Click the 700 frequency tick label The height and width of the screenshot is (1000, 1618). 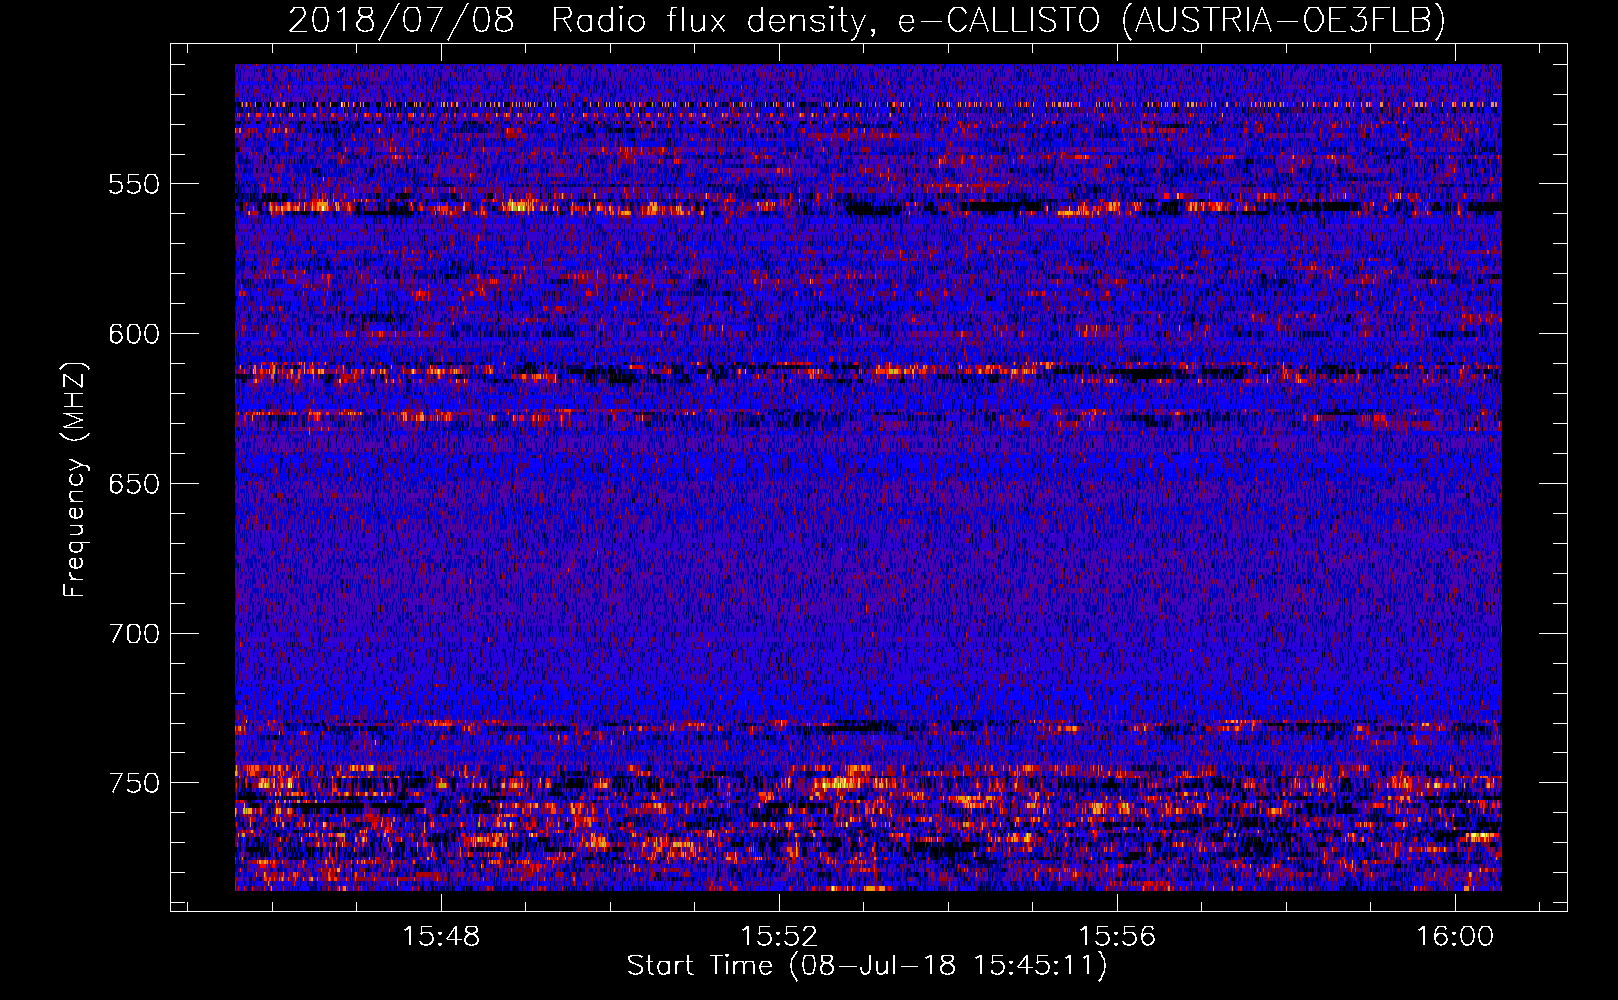(x=134, y=634)
